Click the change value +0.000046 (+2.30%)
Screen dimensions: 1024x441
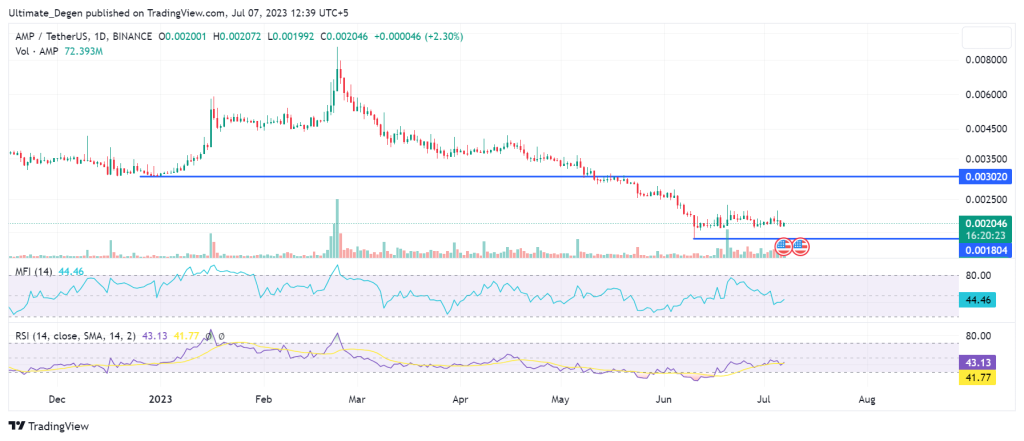pyautogui.click(x=419, y=37)
